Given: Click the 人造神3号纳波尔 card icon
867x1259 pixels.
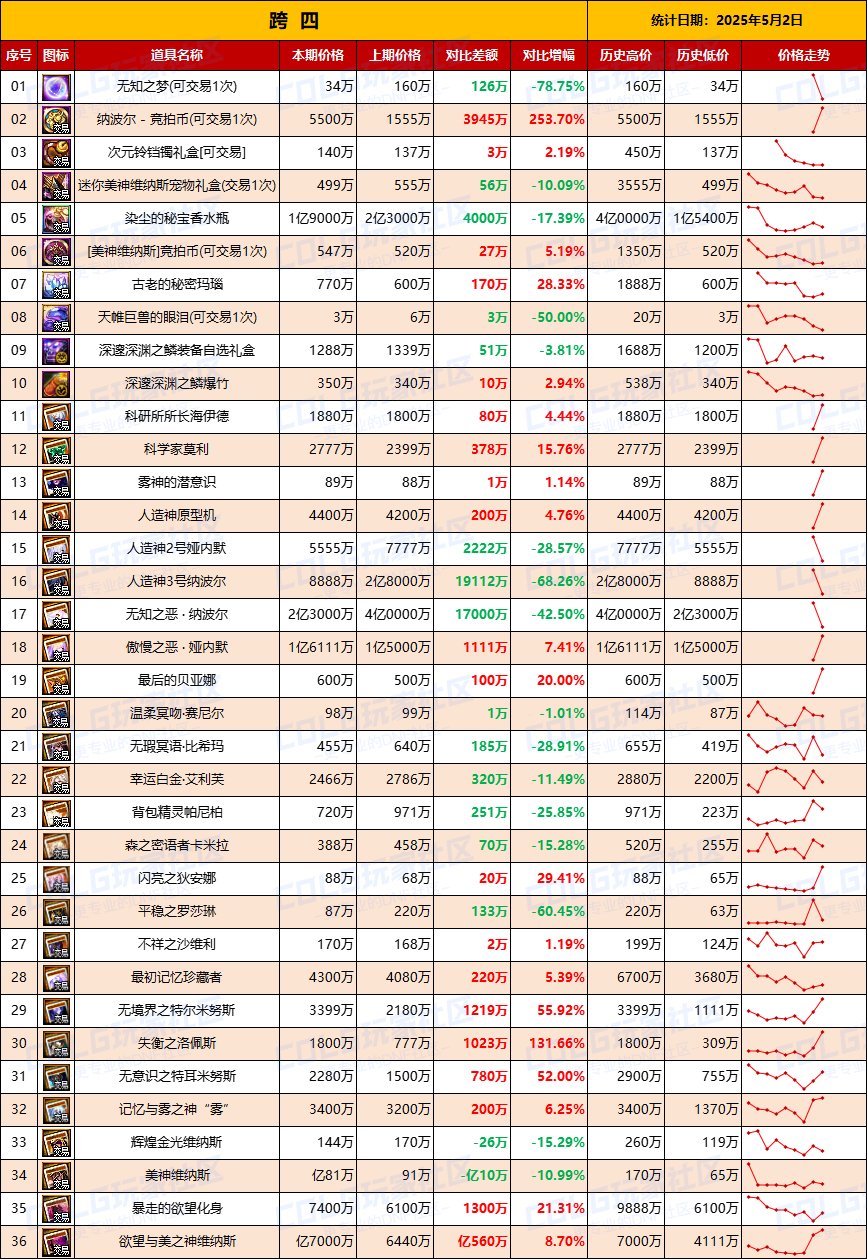Looking at the screenshot, I should coord(56,581).
